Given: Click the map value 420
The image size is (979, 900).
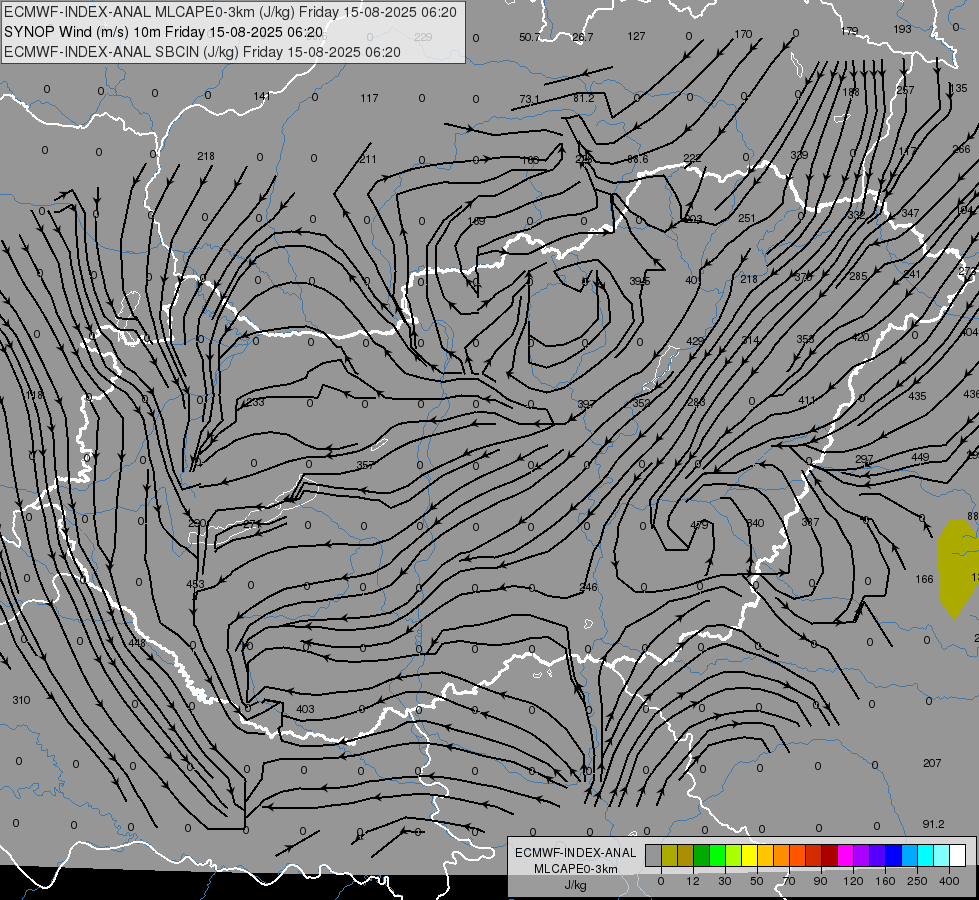Looking at the screenshot, I should click(860, 337).
